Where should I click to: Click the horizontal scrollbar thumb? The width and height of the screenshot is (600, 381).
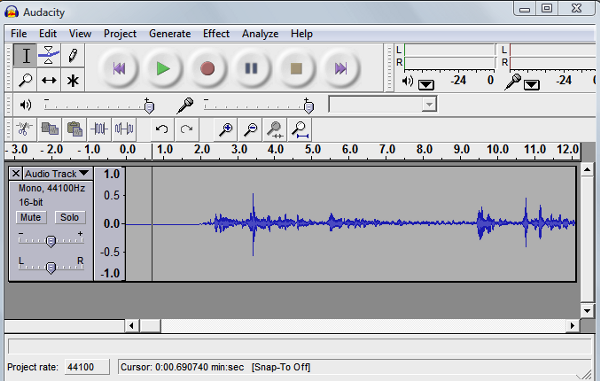pos(150,326)
